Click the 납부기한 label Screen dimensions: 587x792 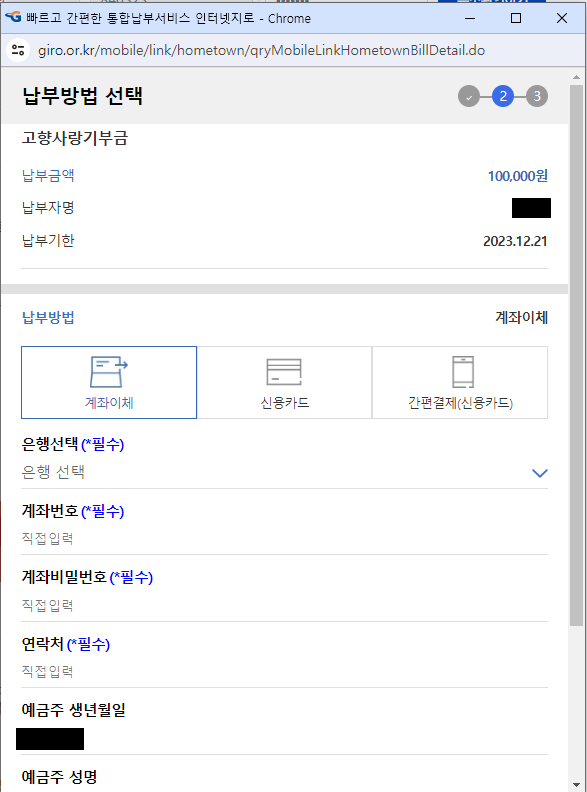48,240
